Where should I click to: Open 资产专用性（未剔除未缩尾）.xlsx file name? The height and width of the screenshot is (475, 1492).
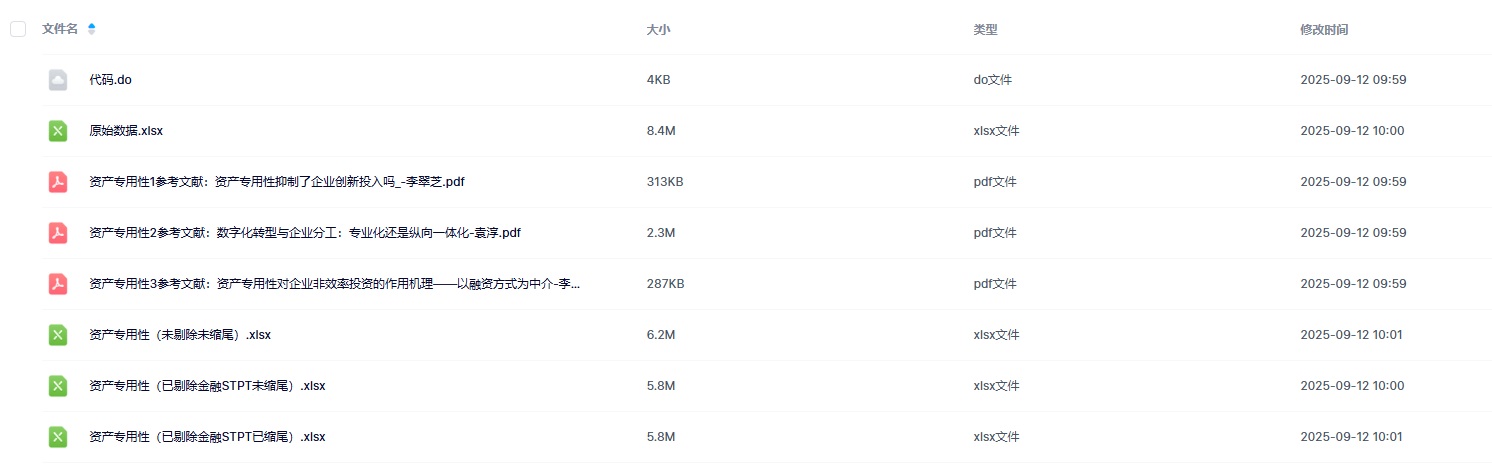coord(180,335)
